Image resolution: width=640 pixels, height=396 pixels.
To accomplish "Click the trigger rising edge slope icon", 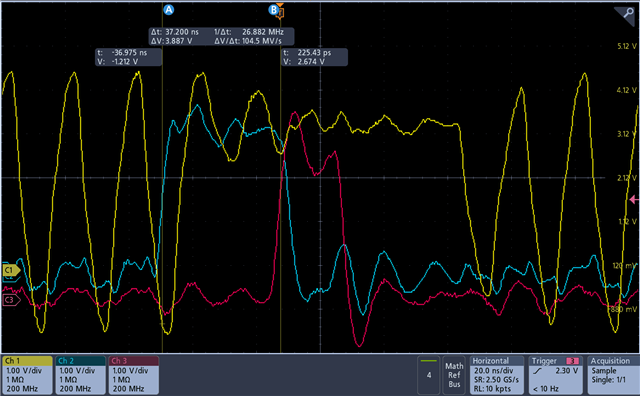I will [538, 371].
